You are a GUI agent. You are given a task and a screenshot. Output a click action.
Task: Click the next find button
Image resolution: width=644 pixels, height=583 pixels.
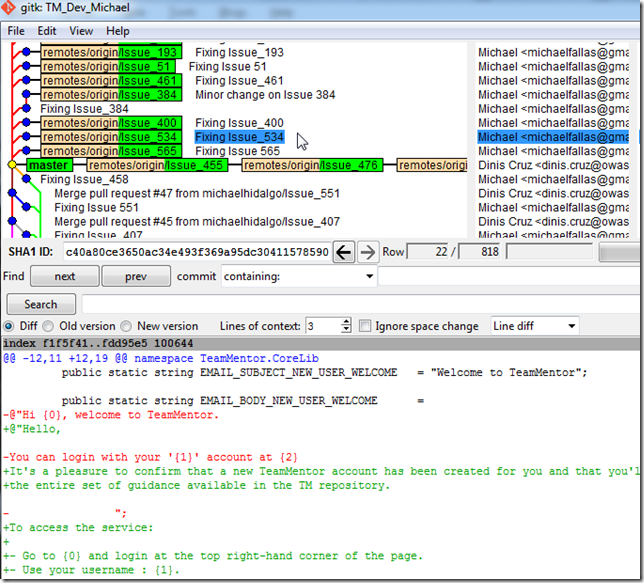[x=64, y=276]
